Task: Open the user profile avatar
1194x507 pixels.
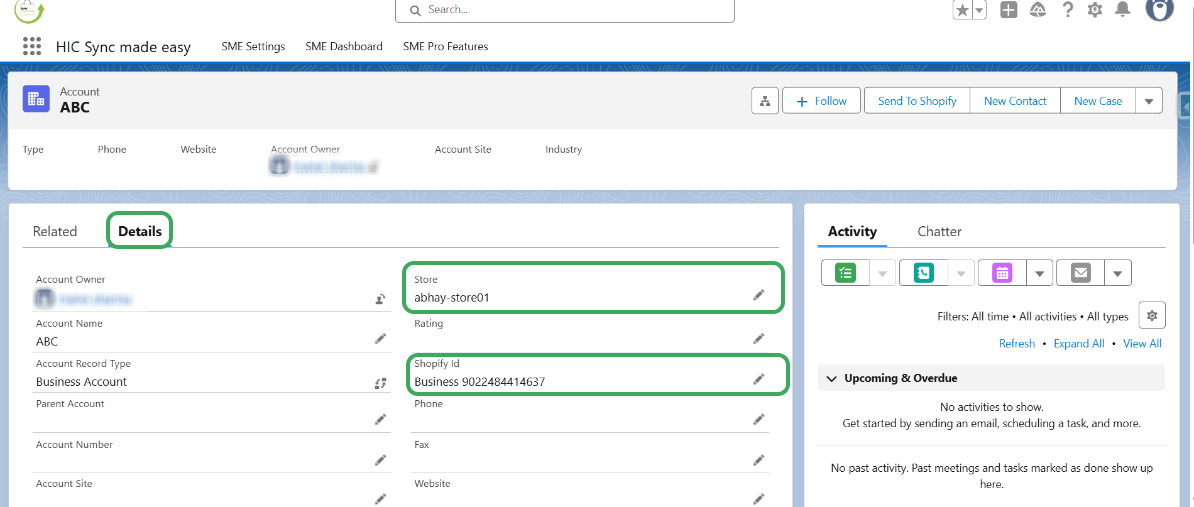Action: [x=1160, y=8]
